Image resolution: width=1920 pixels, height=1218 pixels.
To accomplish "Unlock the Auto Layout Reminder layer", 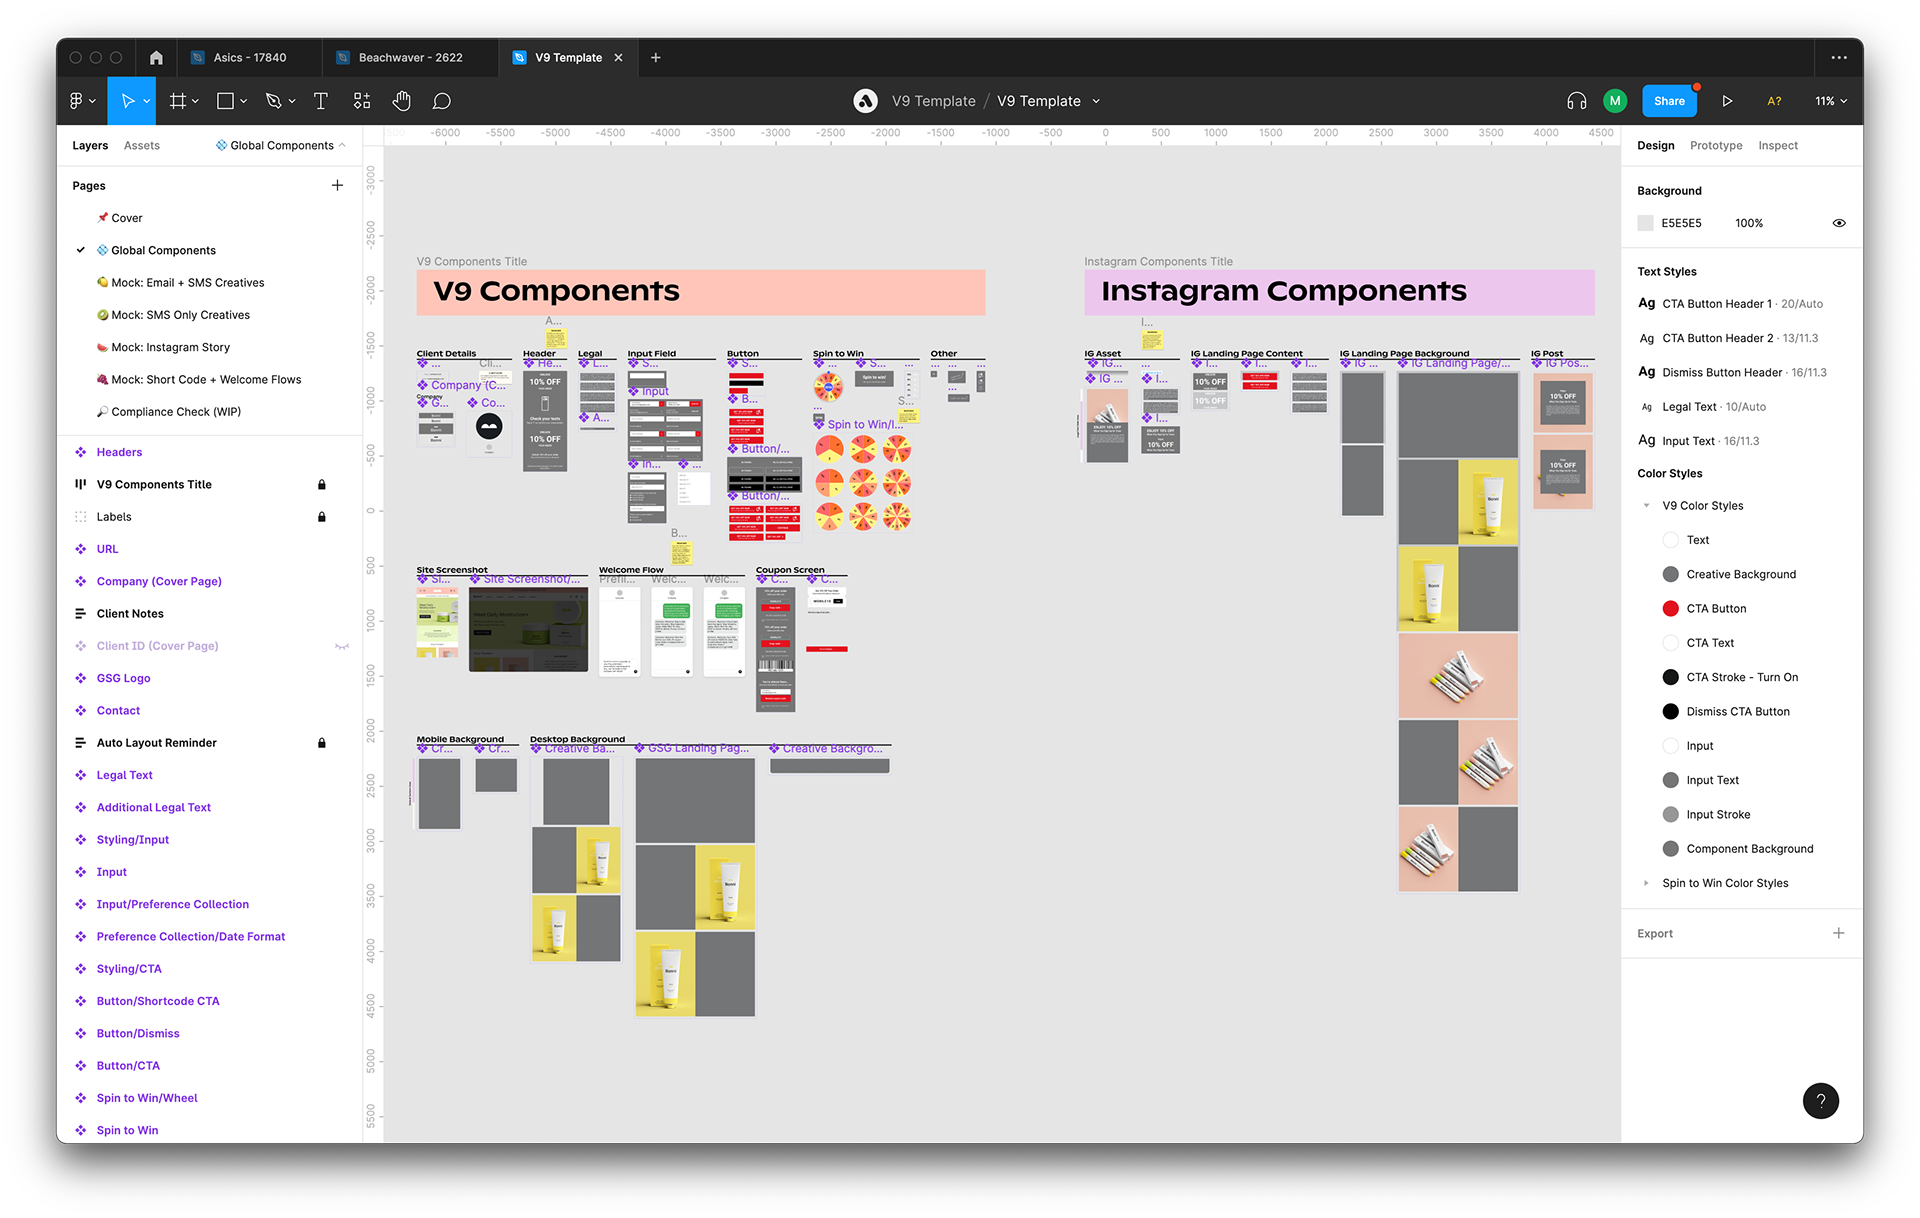I will point(322,743).
